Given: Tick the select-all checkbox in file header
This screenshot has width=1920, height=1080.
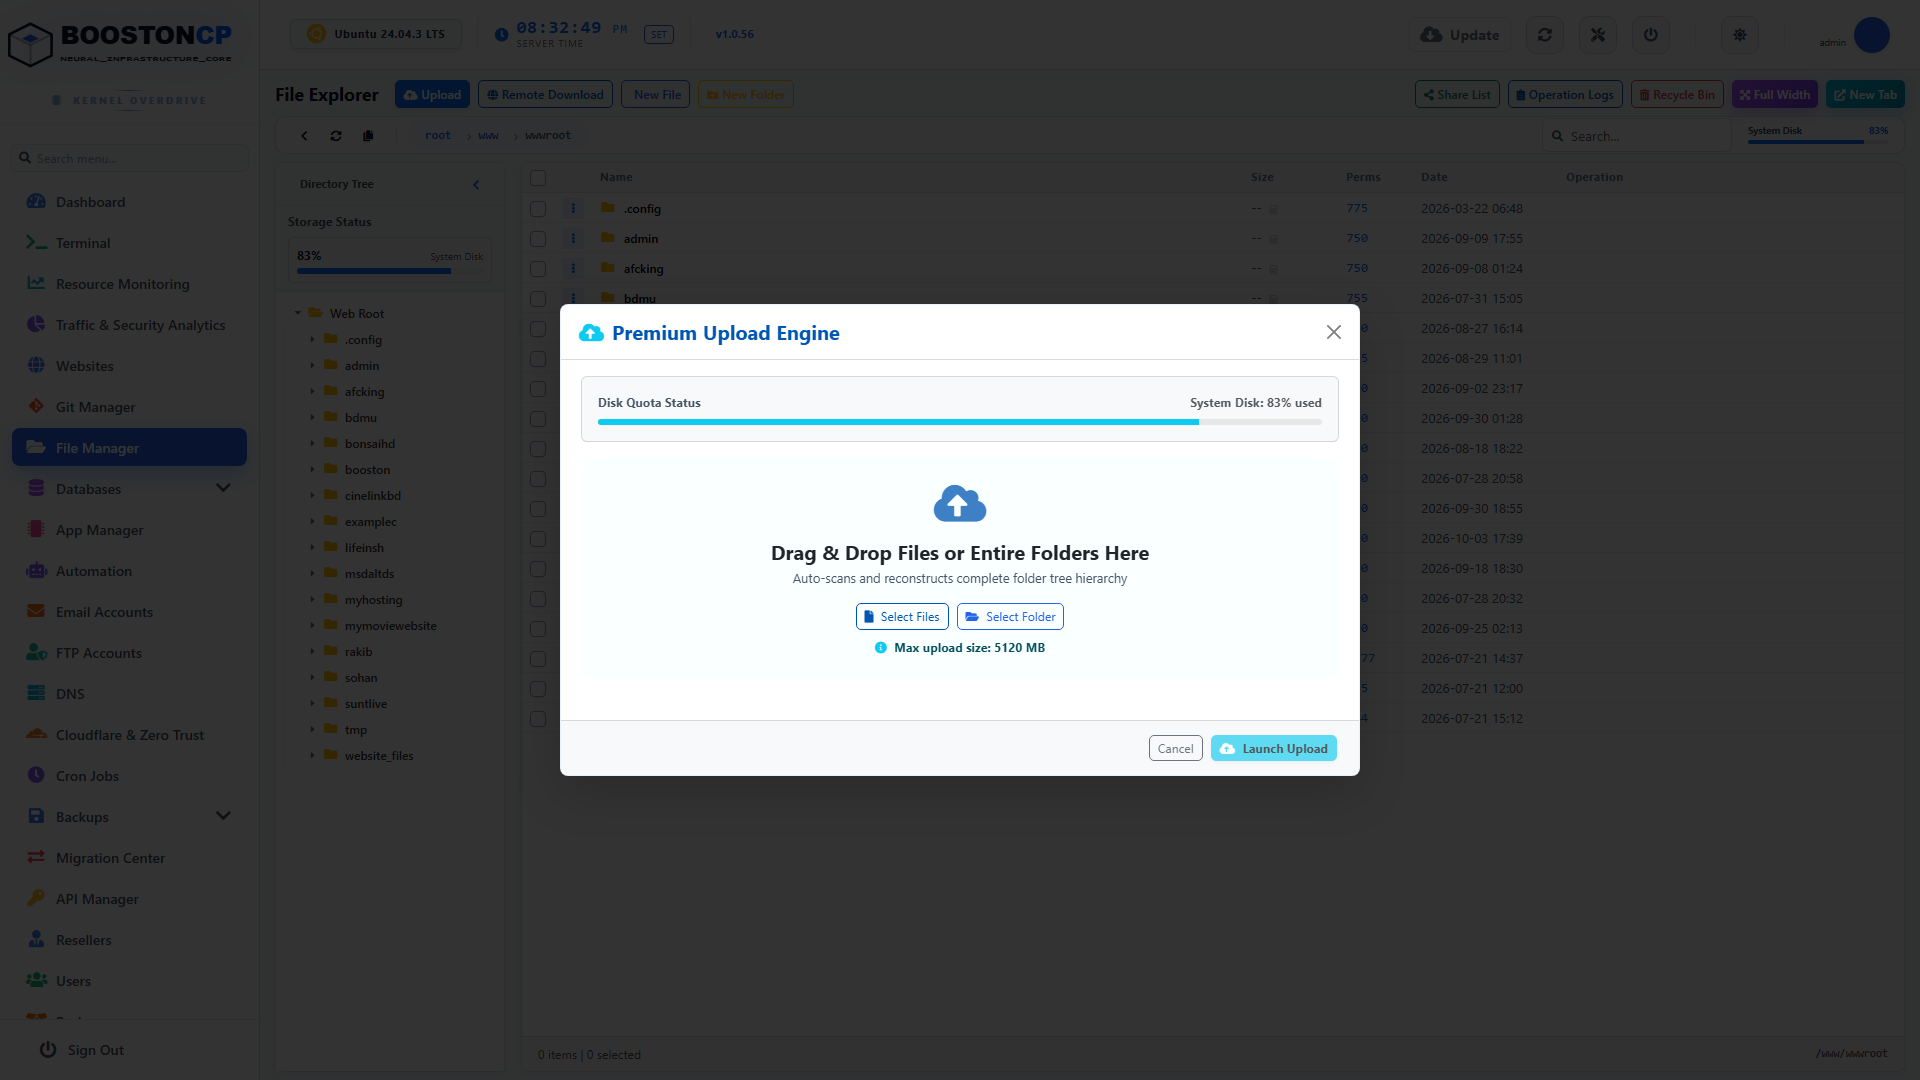Looking at the screenshot, I should click(538, 178).
